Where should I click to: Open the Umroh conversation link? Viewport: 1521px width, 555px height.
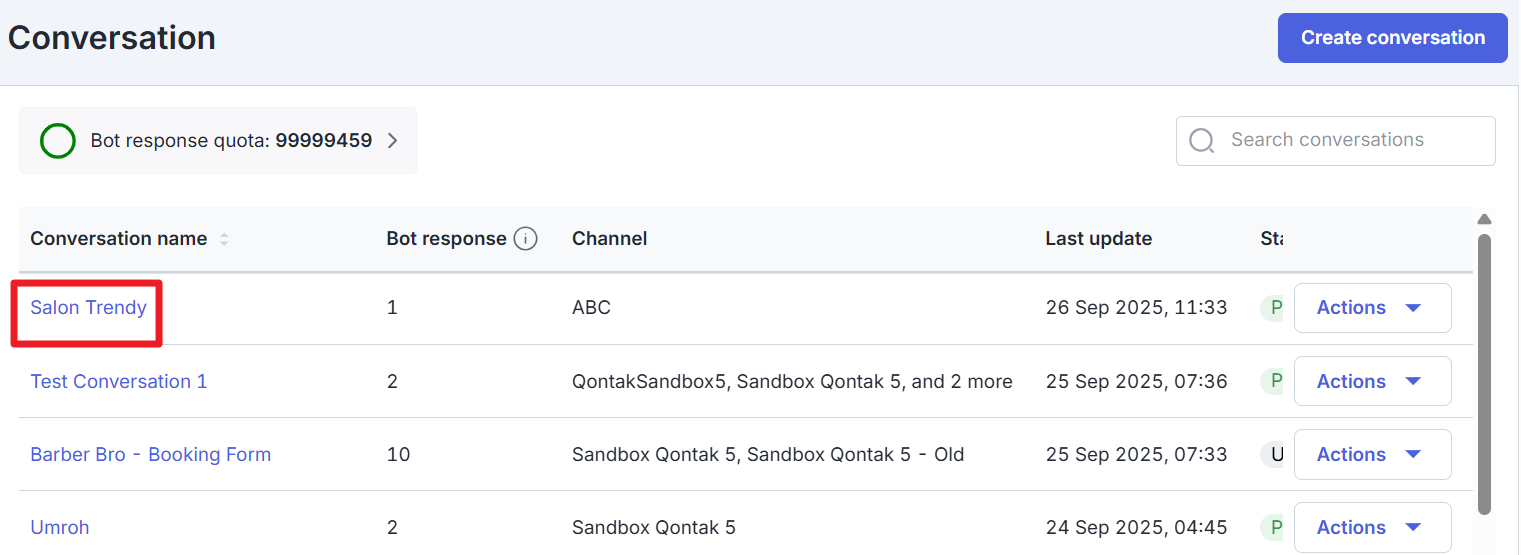pyautogui.click(x=59, y=527)
